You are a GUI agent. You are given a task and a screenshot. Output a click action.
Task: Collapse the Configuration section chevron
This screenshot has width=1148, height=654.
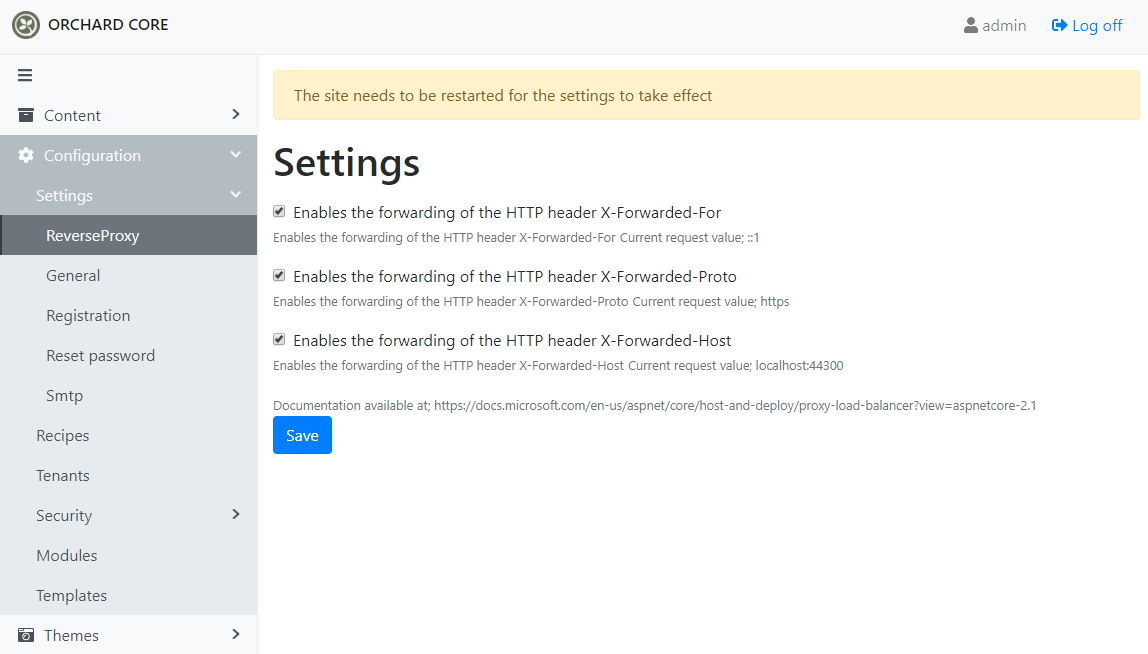coord(236,155)
